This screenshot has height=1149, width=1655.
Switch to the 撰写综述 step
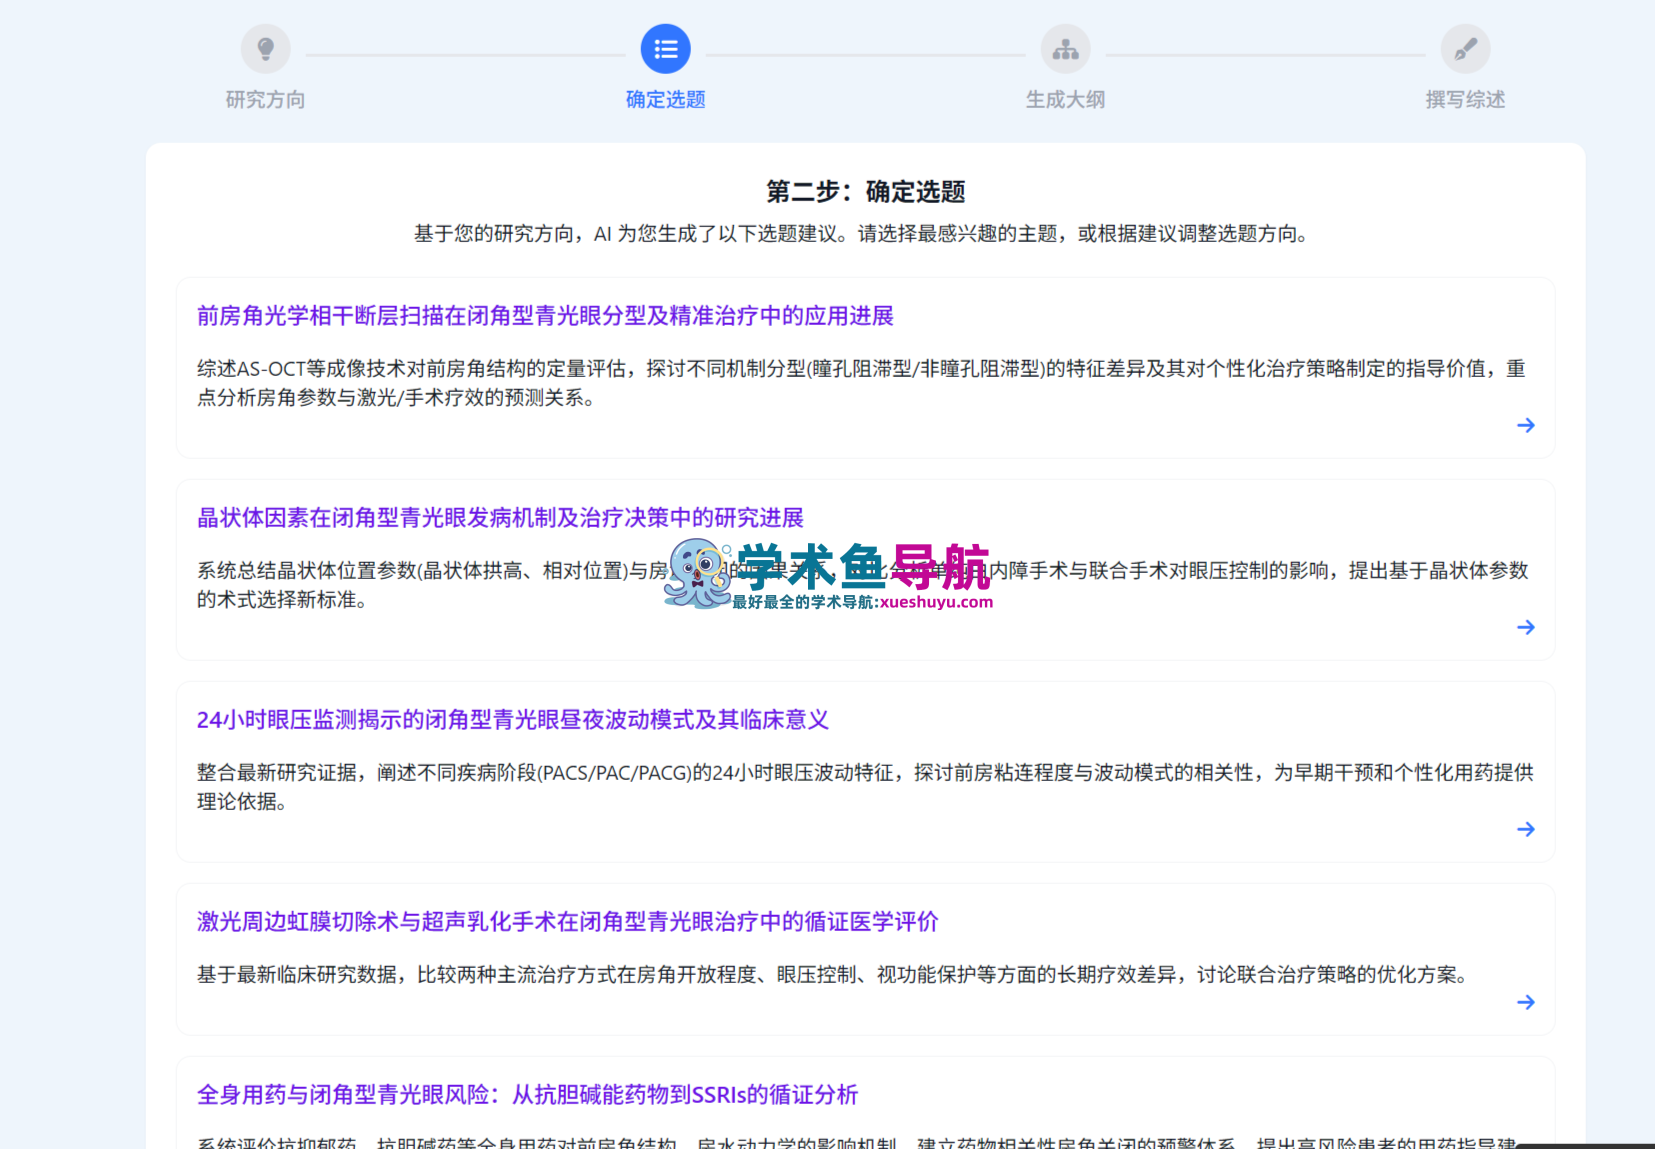point(1465,99)
